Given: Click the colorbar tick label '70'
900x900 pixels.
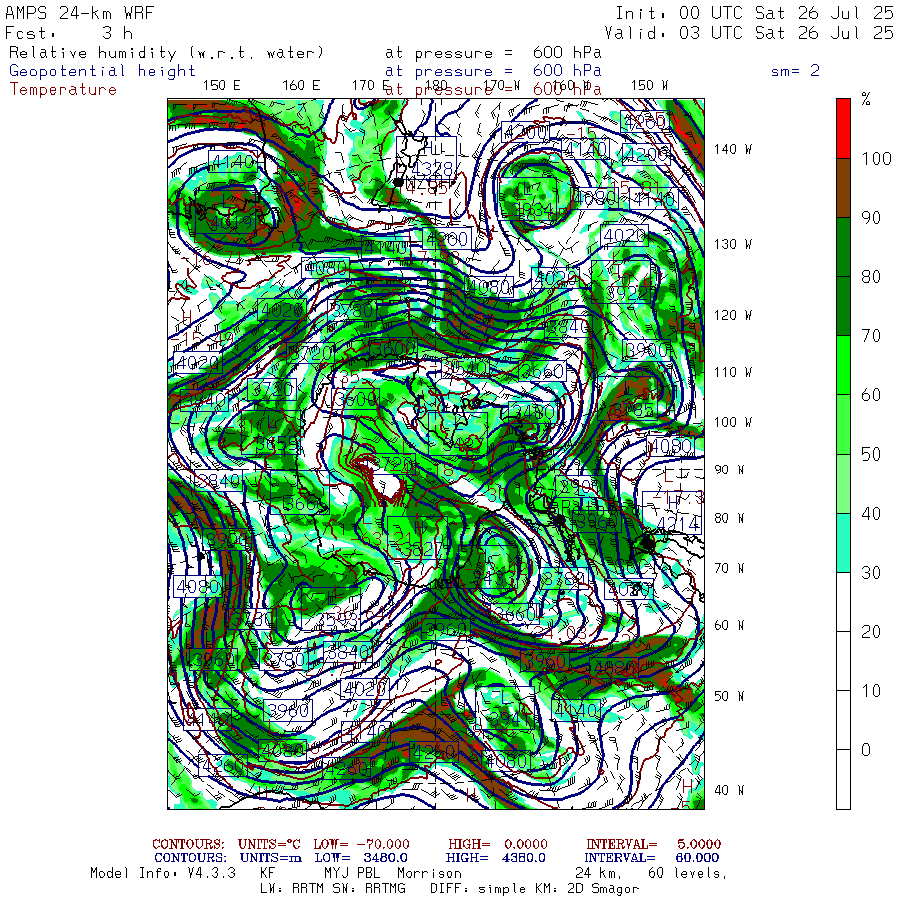Looking at the screenshot, I should pyautogui.click(x=871, y=336).
